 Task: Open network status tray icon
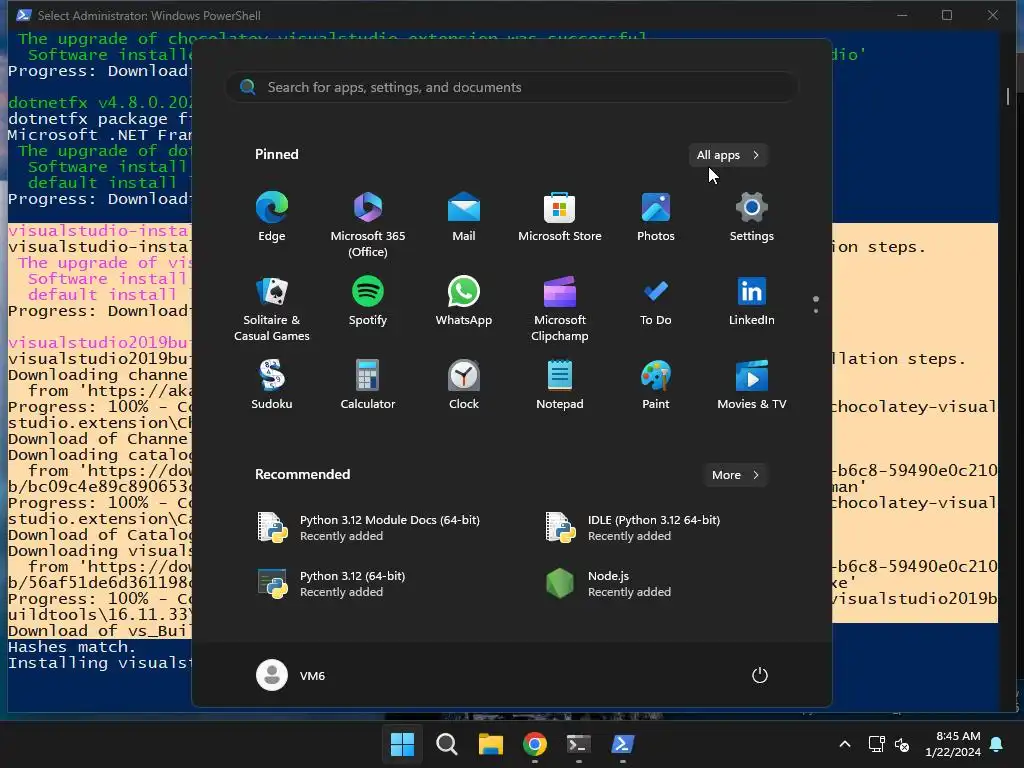point(876,744)
